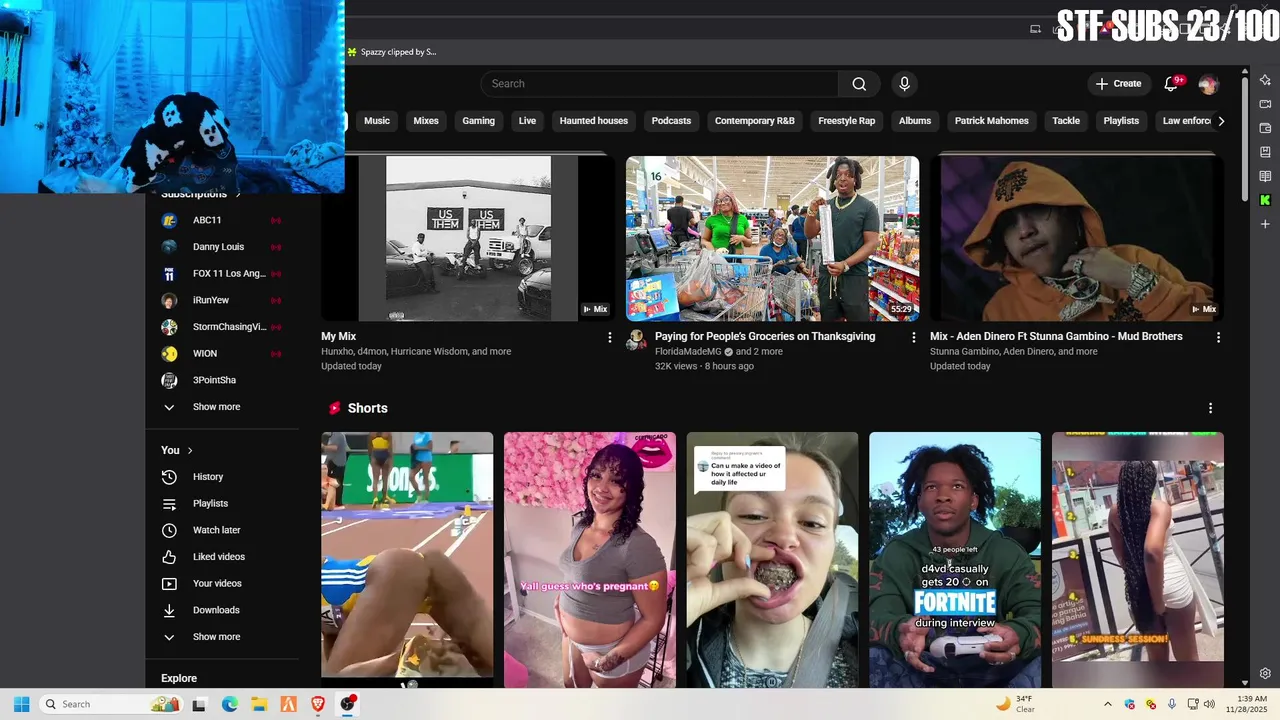Click the taskbar volume icon
Screen dimensions: 1280x720
(x=1209, y=704)
